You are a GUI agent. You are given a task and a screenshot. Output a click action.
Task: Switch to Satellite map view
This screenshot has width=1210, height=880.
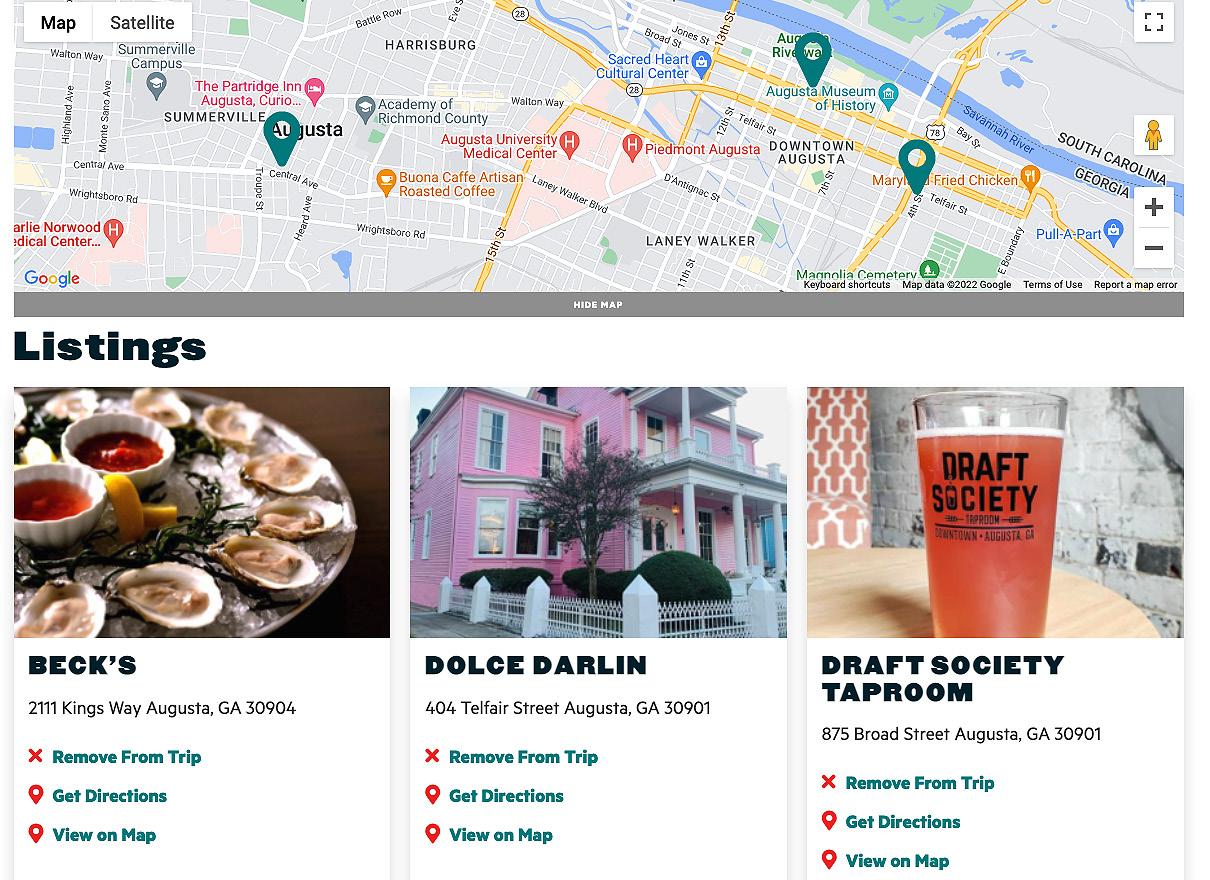[142, 22]
